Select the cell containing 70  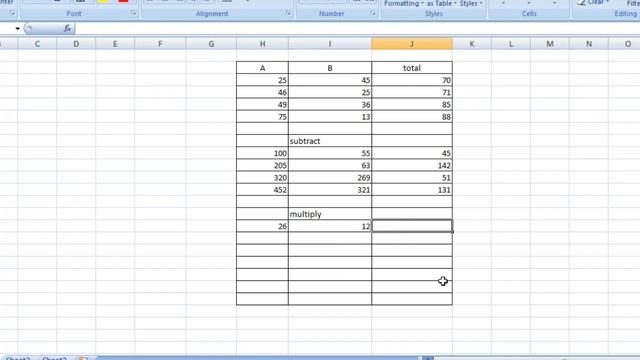point(412,80)
